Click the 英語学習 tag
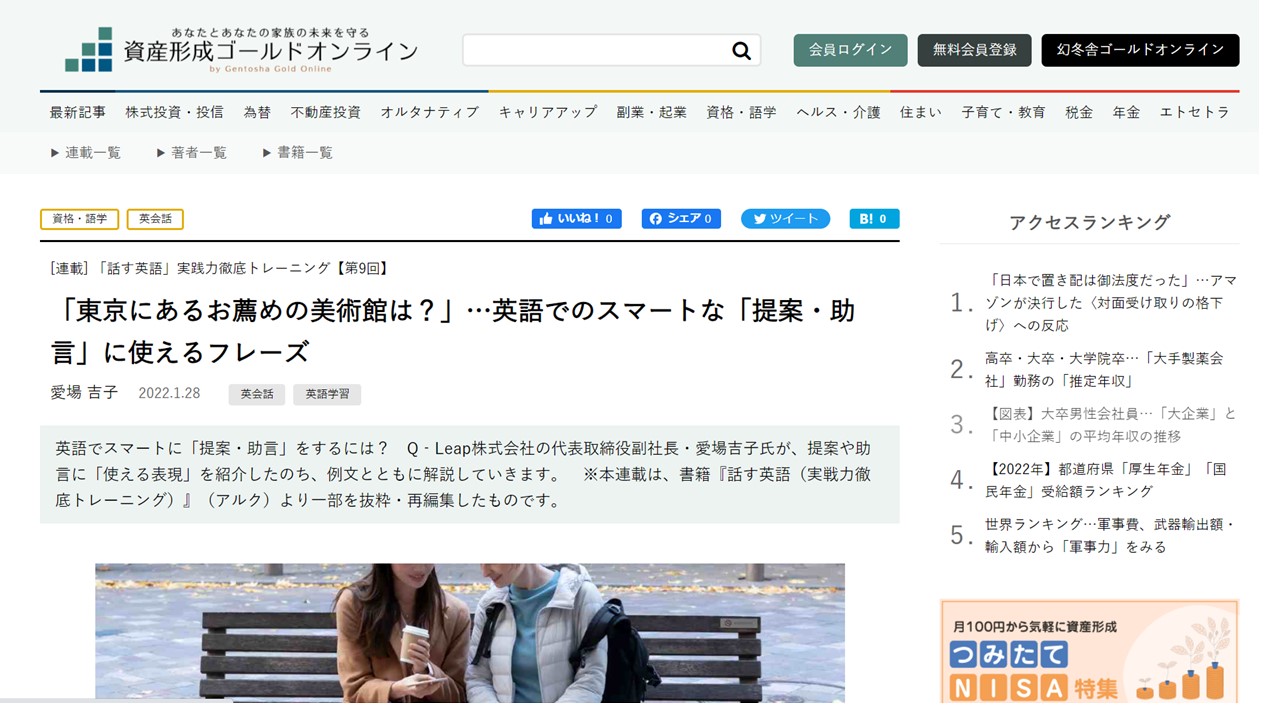1280x720 pixels. [327, 394]
